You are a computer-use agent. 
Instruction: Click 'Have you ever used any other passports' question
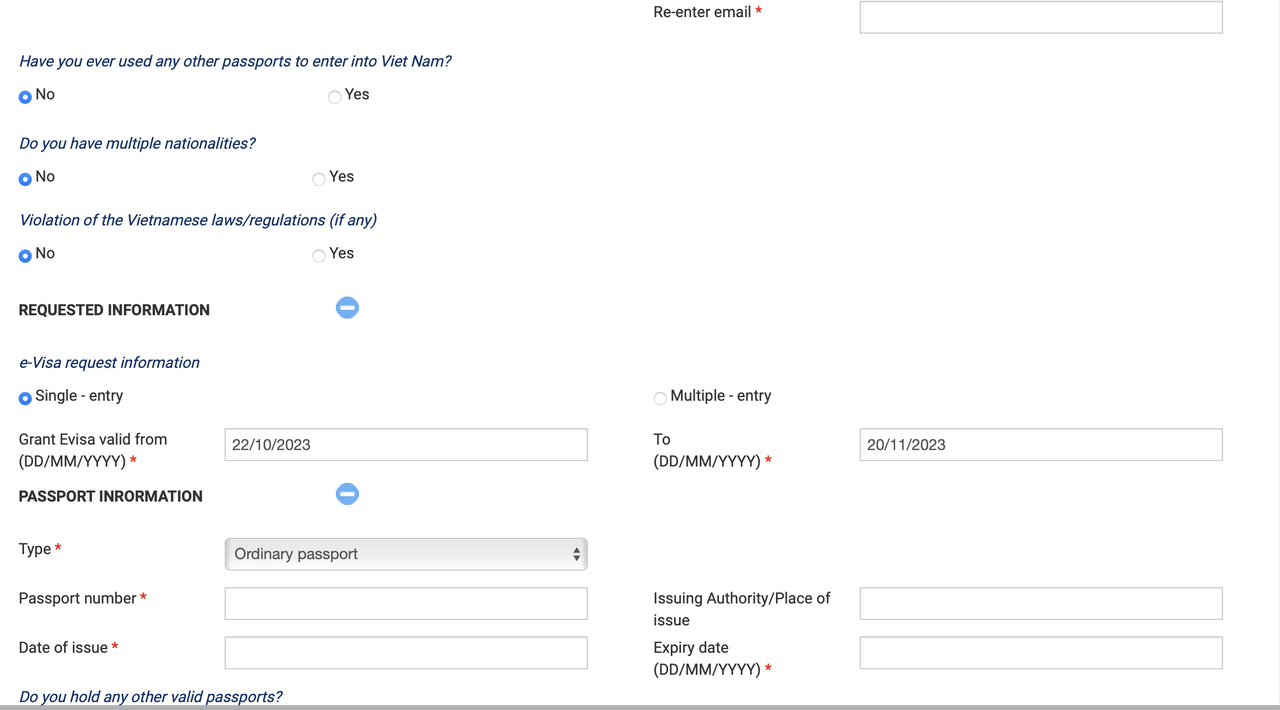[235, 61]
